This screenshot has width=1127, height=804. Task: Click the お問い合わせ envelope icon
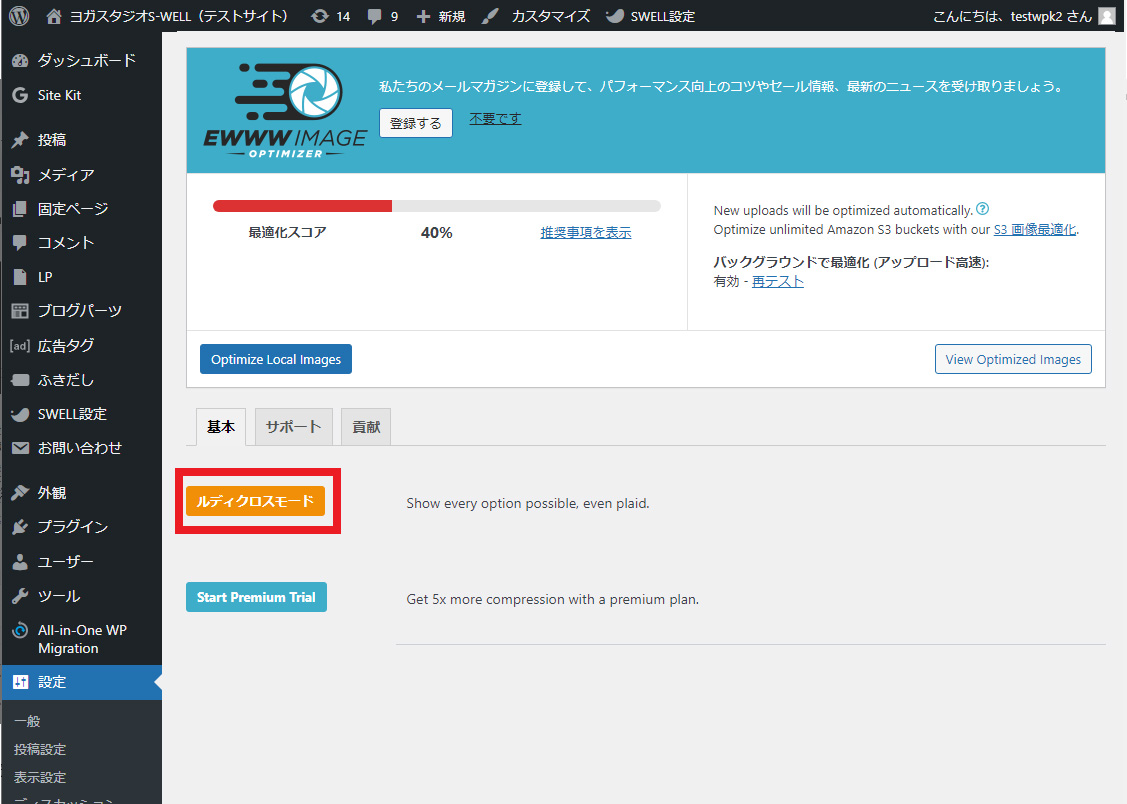[x=20, y=448]
